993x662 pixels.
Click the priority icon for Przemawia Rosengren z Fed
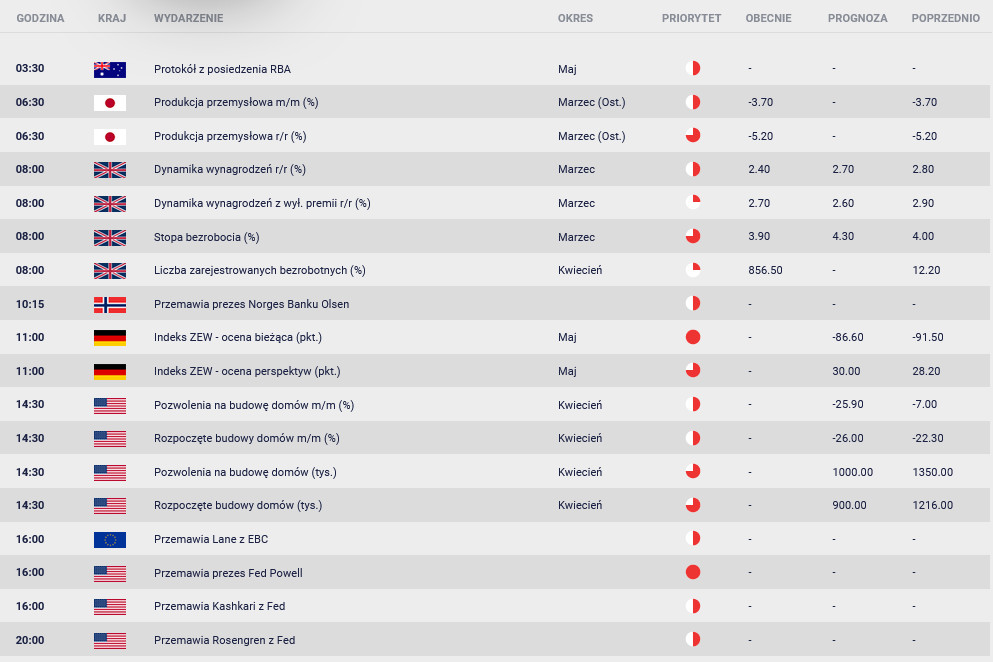tap(693, 639)
